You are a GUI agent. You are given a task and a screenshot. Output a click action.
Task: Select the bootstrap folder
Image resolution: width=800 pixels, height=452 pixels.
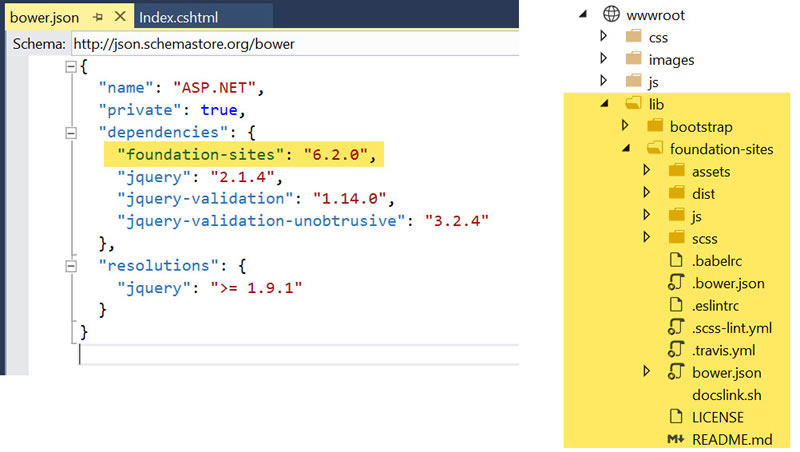coord(701,127)
